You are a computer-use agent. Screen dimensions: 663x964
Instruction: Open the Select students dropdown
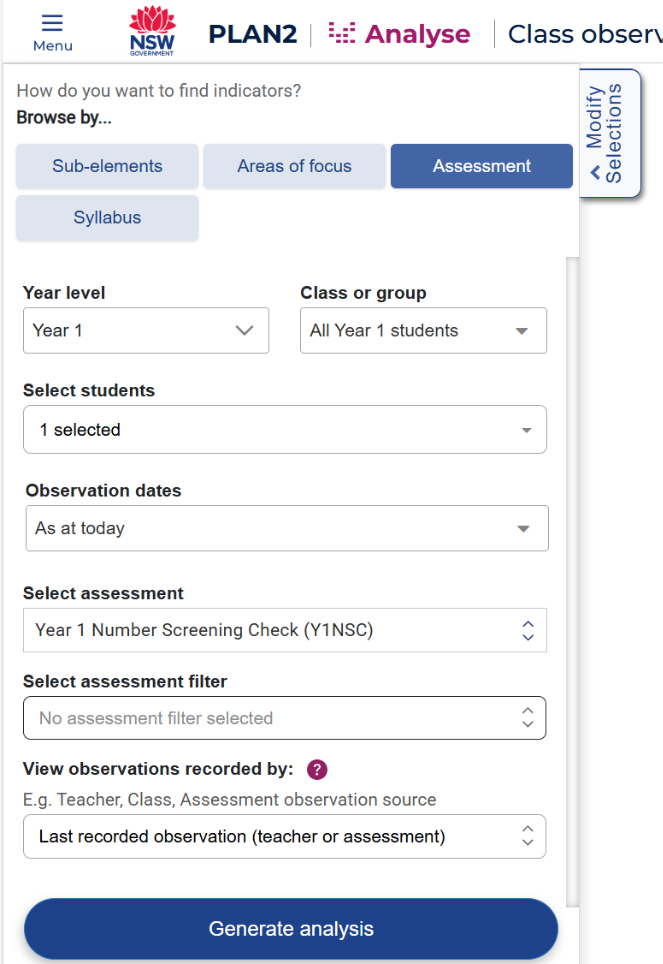pos(285,430)
